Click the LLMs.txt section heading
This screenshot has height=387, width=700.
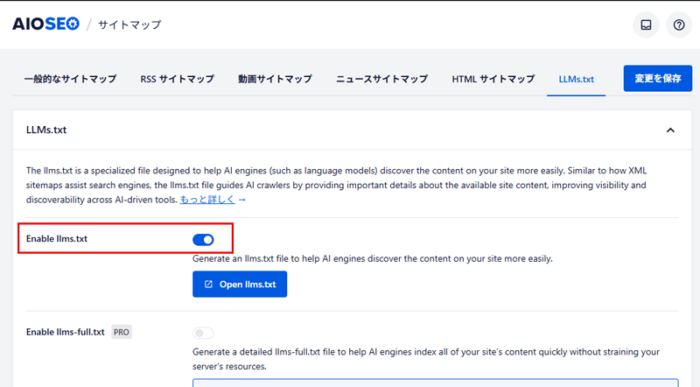[46, 130]
